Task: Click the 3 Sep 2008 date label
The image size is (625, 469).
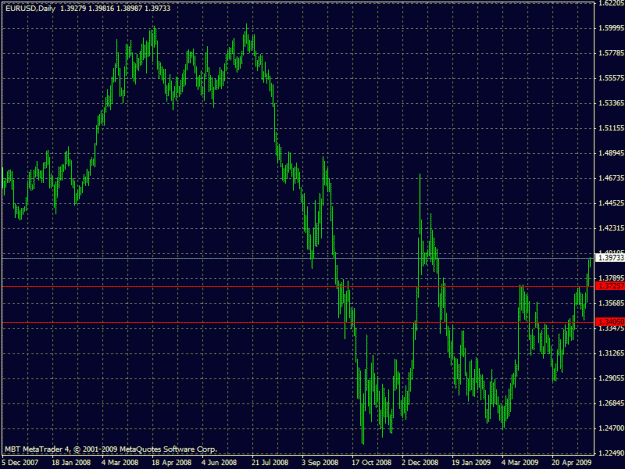Action: (320, 463)
